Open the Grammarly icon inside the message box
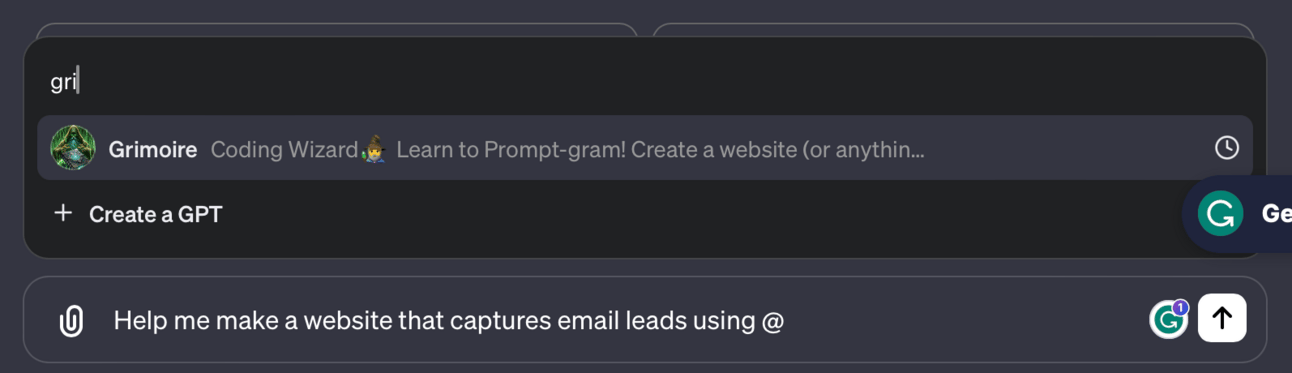Image resolution: width=1292 pixels, height=373 pixels. tap(1166, 320)
